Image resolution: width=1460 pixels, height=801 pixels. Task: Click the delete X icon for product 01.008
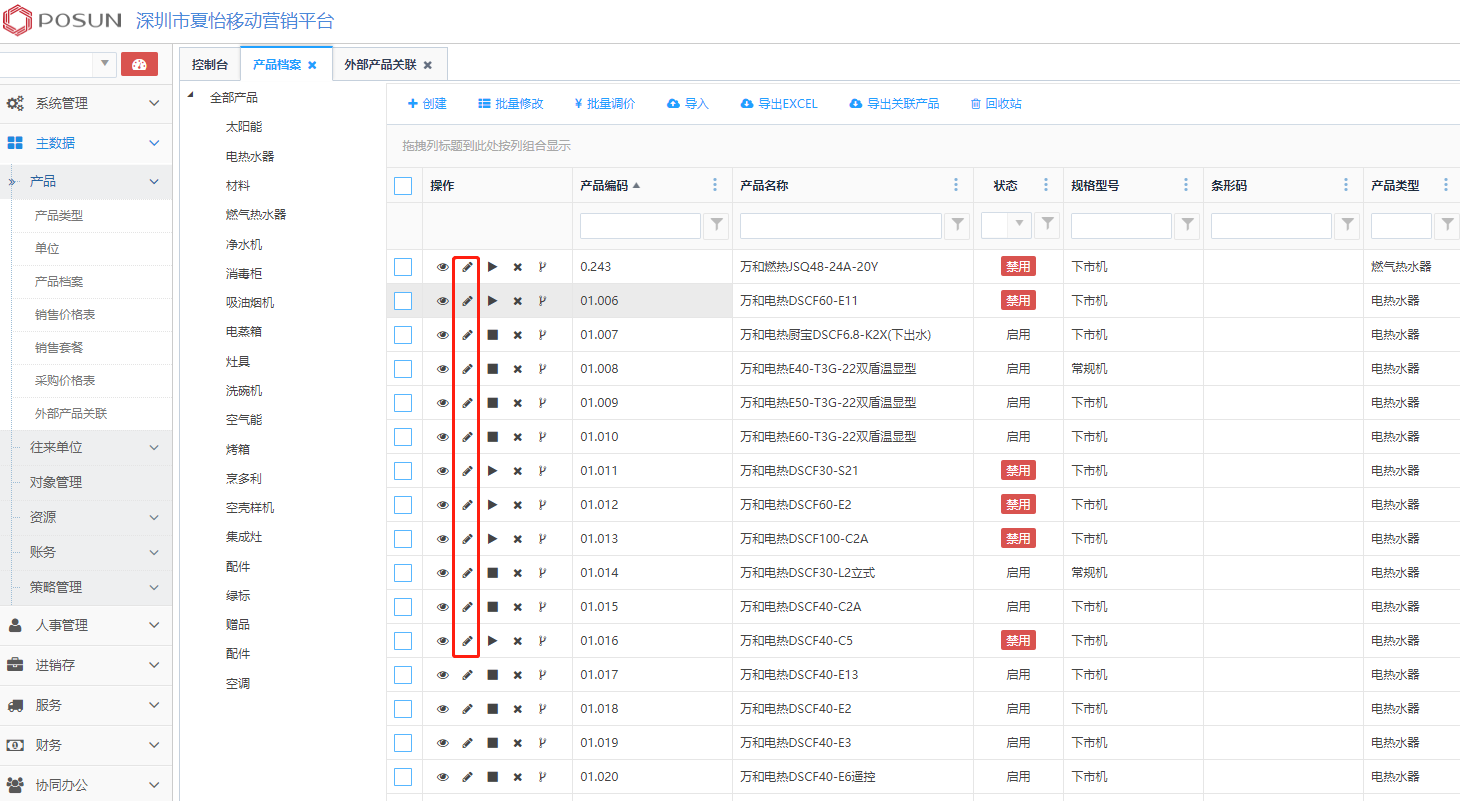[518, 369]
